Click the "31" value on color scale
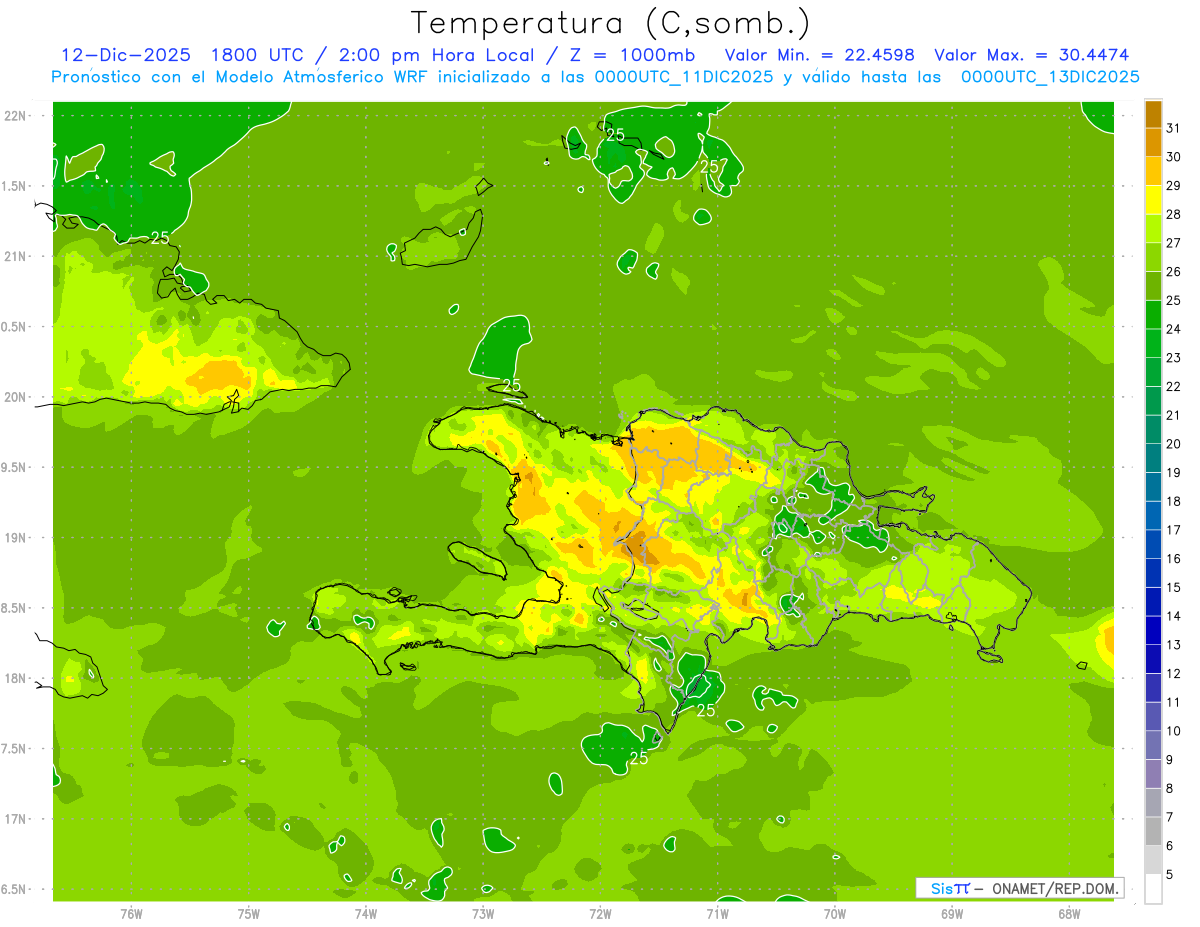The image size is (1200, 927). tap(1174, 128)
